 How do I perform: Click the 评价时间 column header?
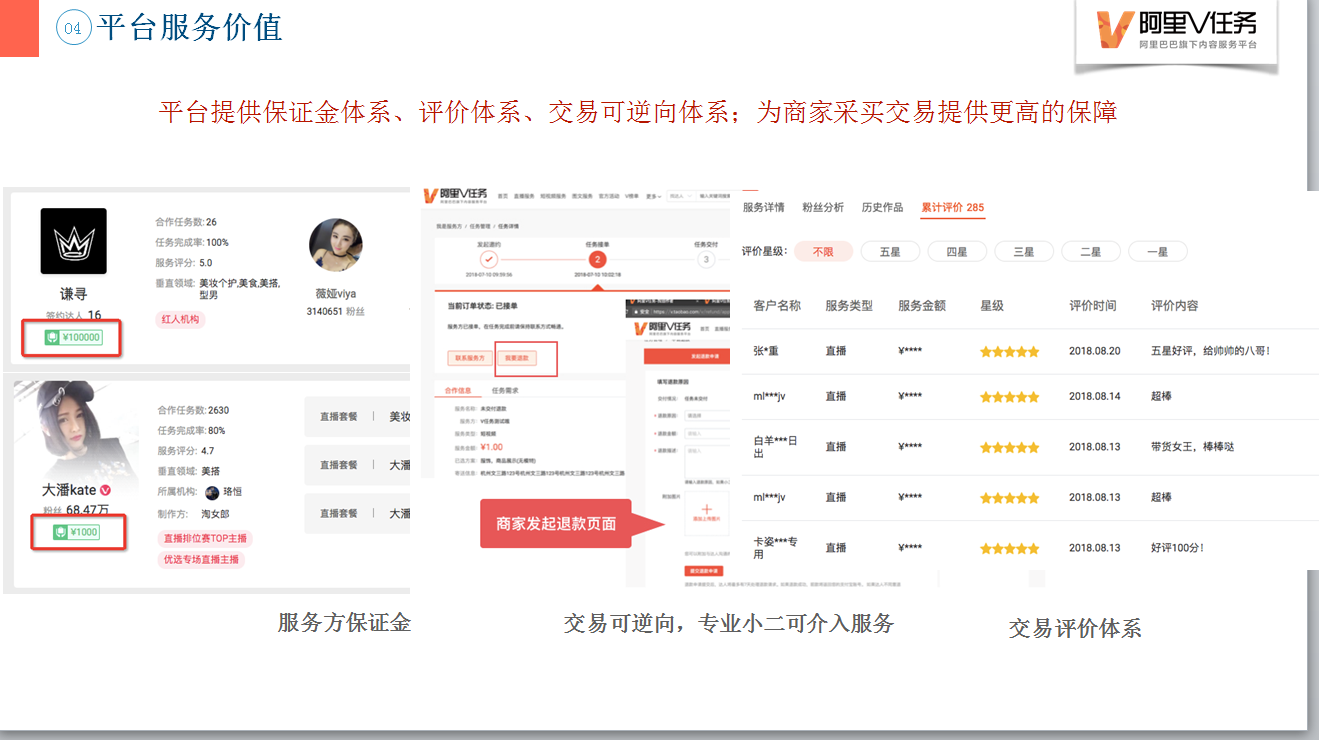(x=1093, y=306)
